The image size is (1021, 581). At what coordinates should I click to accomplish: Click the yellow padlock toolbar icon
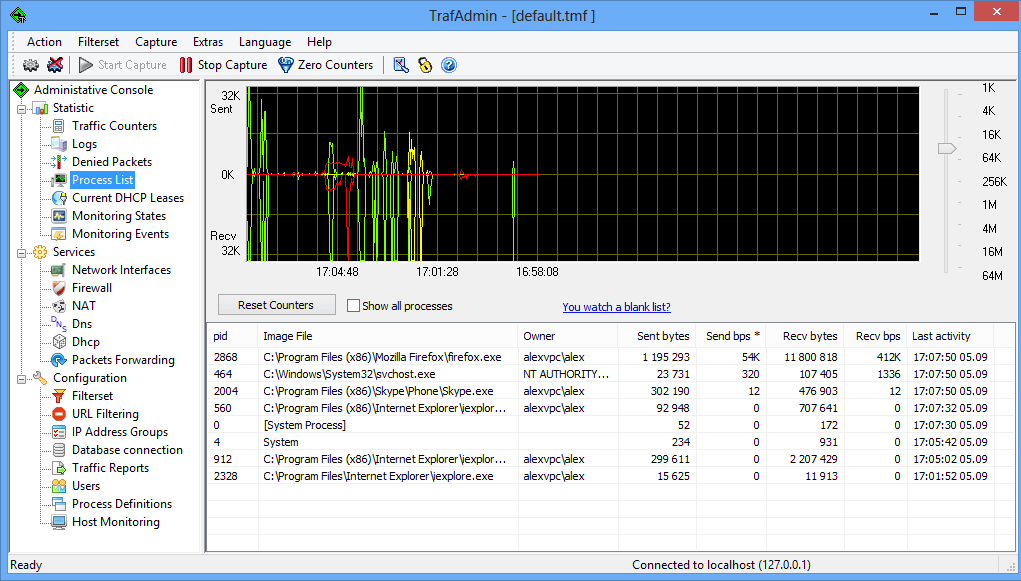425,65
